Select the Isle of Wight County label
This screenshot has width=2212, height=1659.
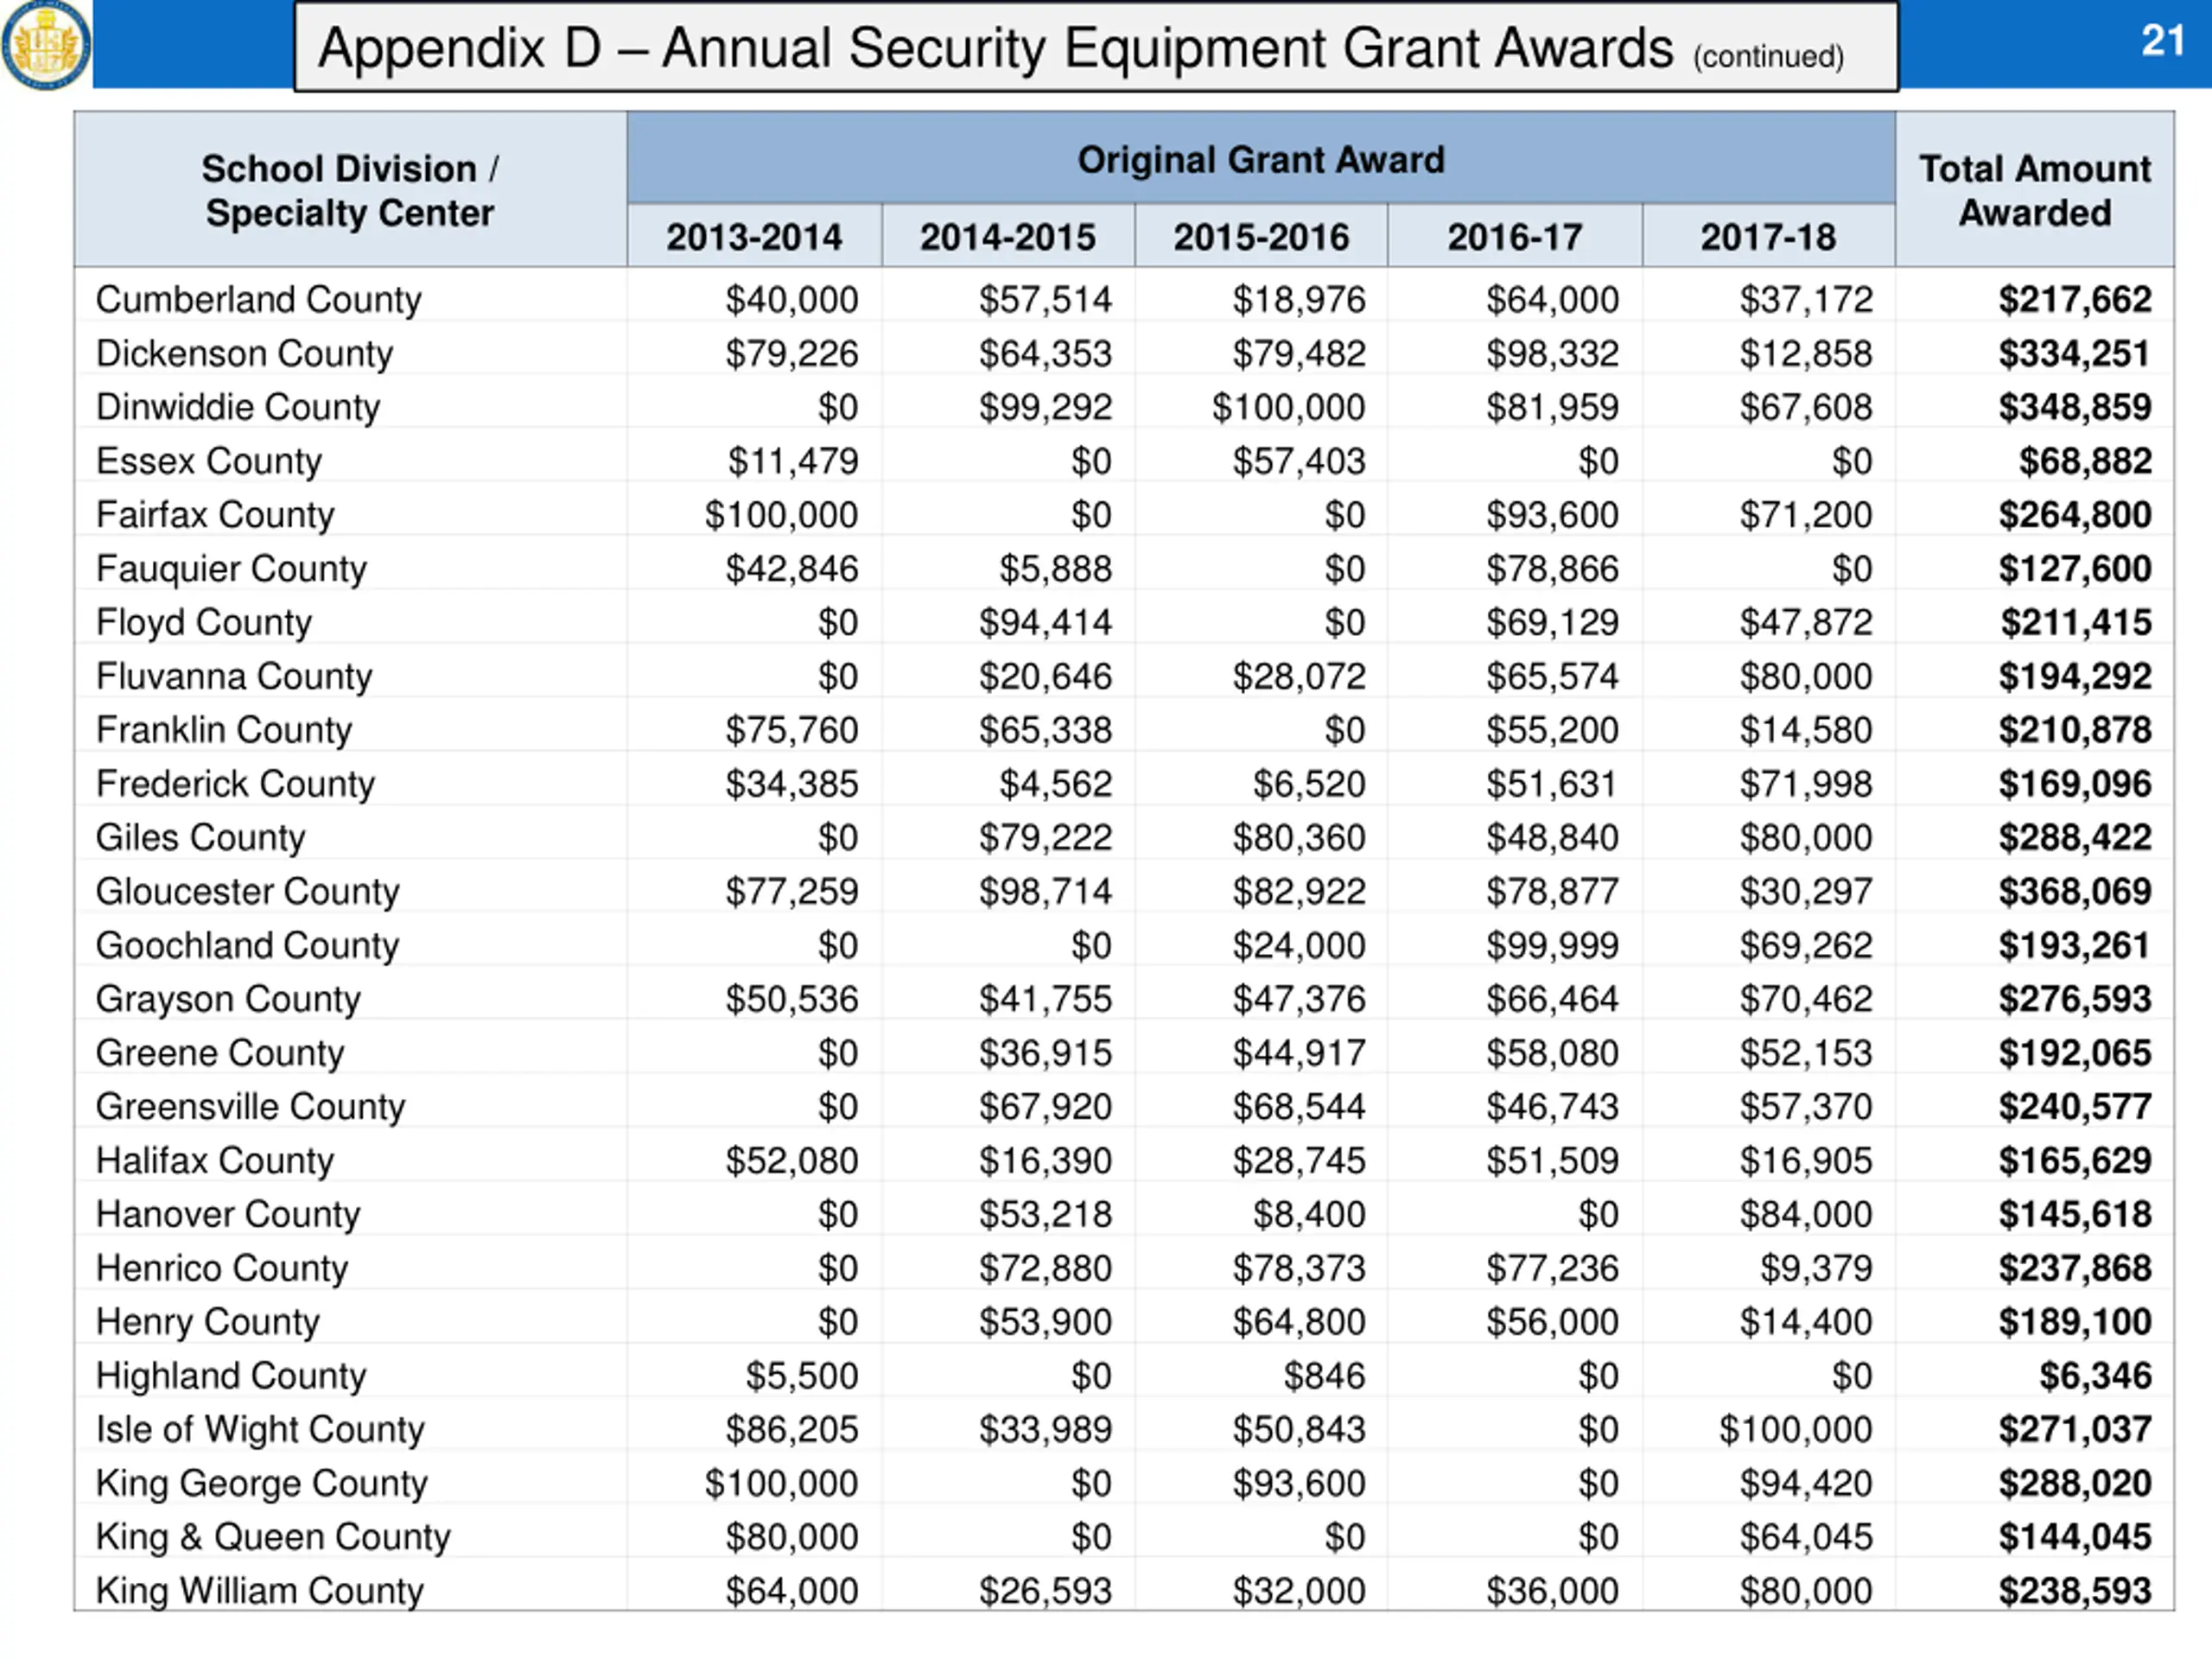point(260,1429)
